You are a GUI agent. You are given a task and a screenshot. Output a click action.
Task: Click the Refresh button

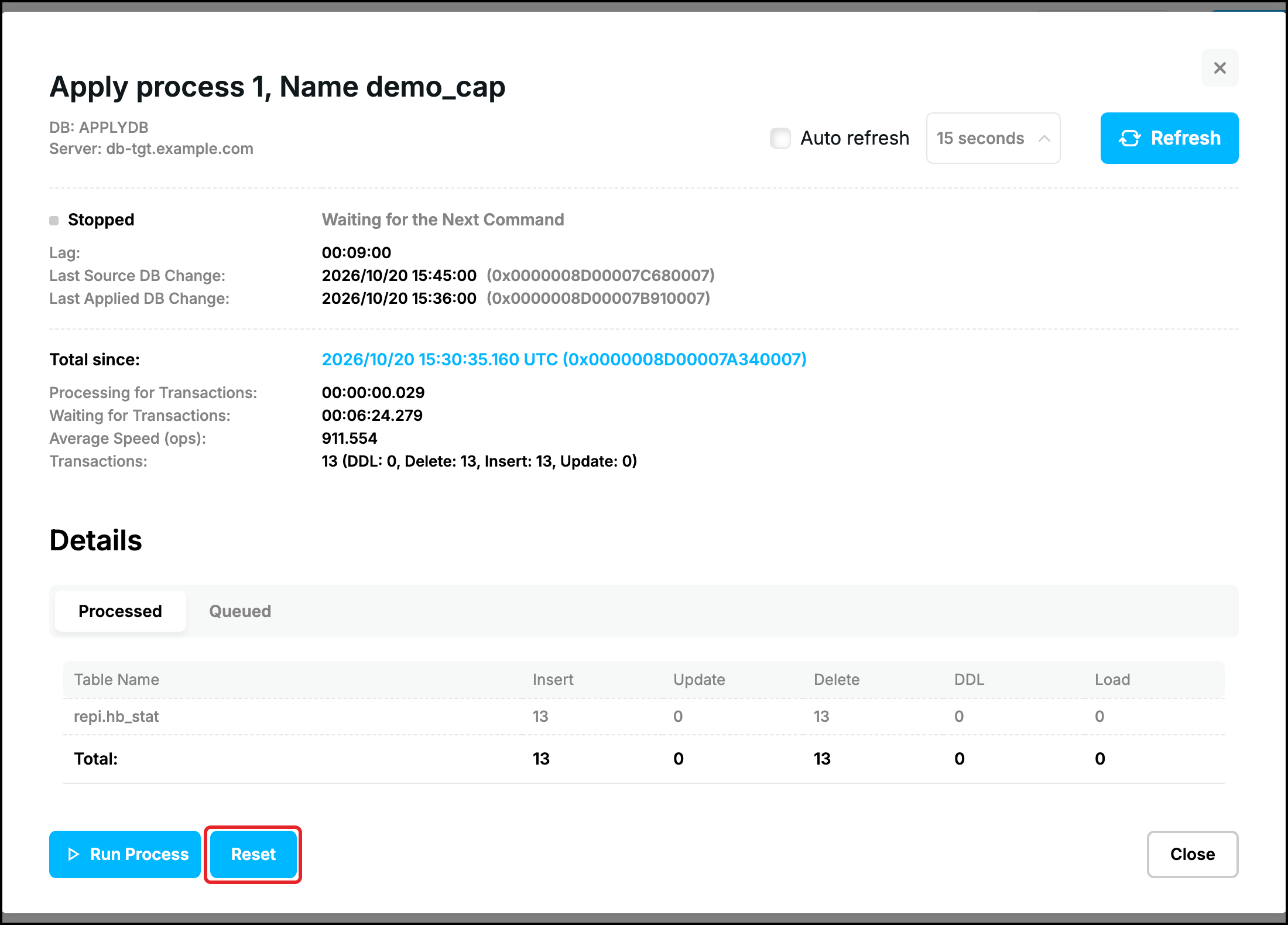(1169, 138)
